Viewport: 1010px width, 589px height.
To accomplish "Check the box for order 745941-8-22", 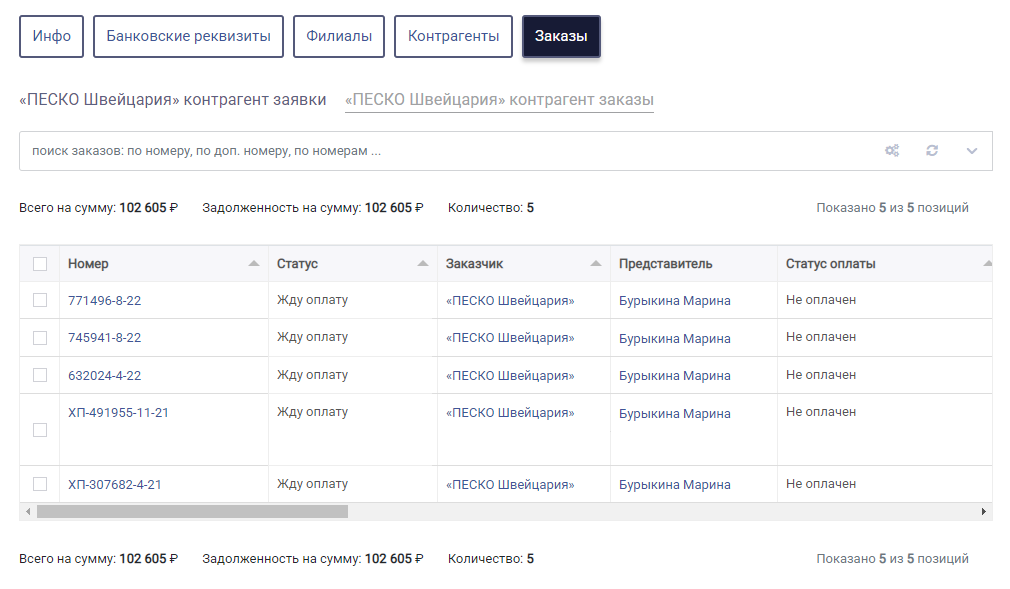I will 40,338.
